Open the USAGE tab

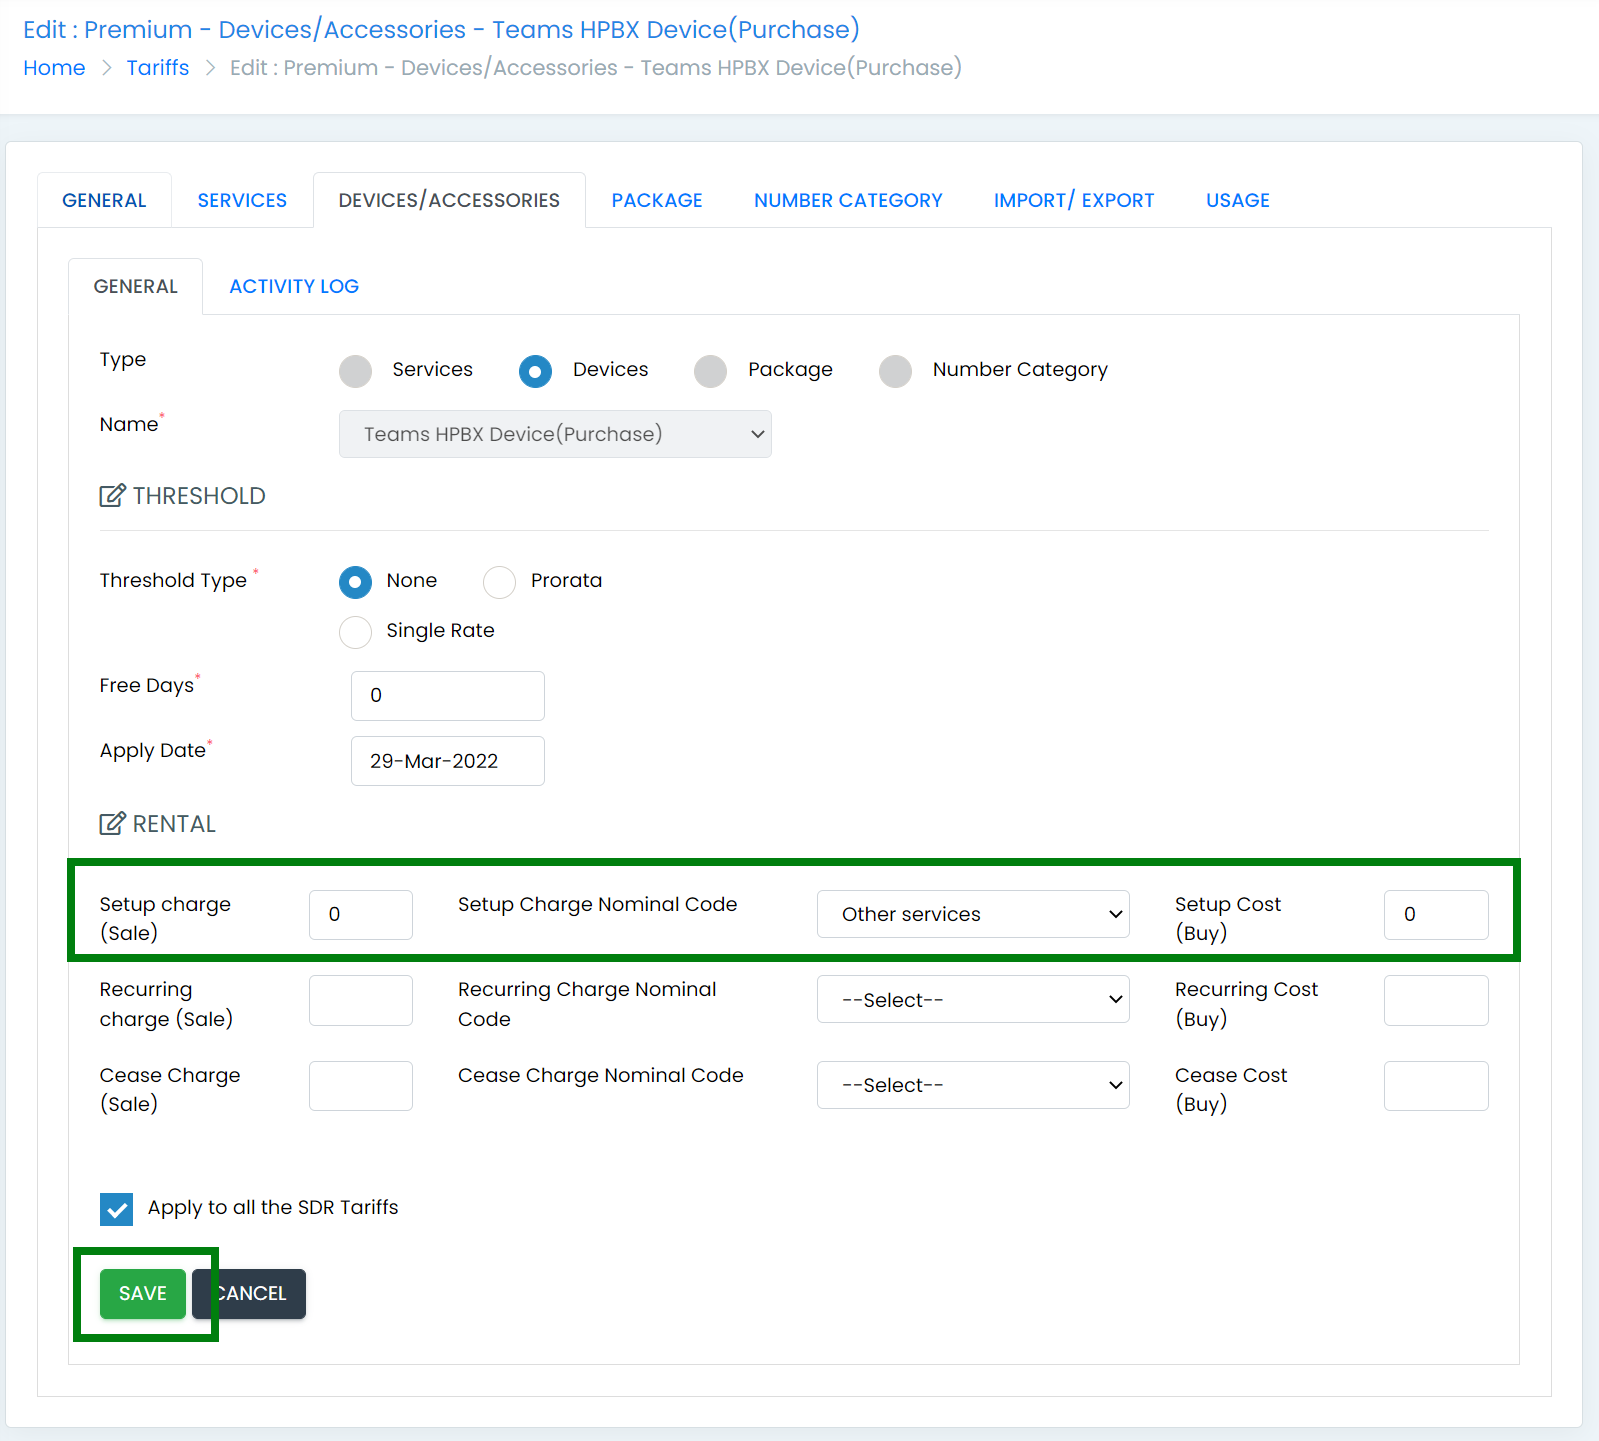point(1238,200)
